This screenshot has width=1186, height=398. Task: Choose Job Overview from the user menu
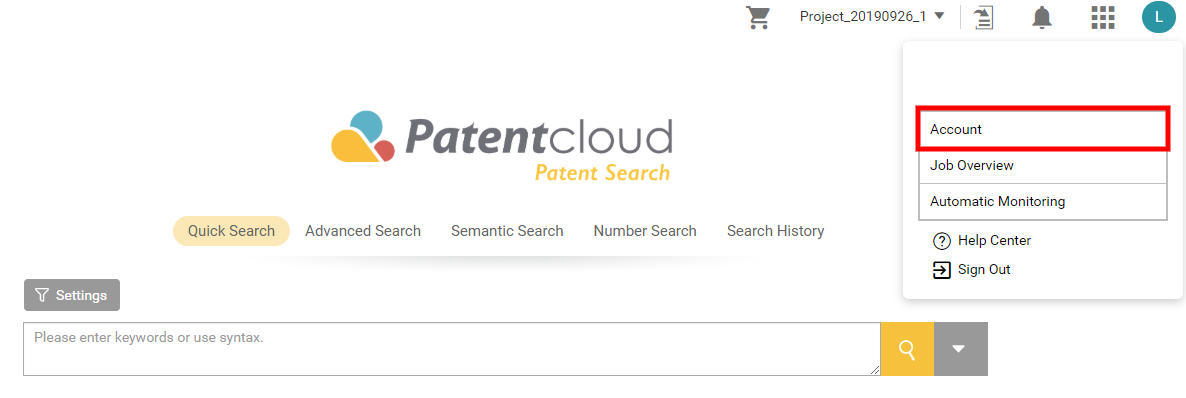(x=1043, y=166)
